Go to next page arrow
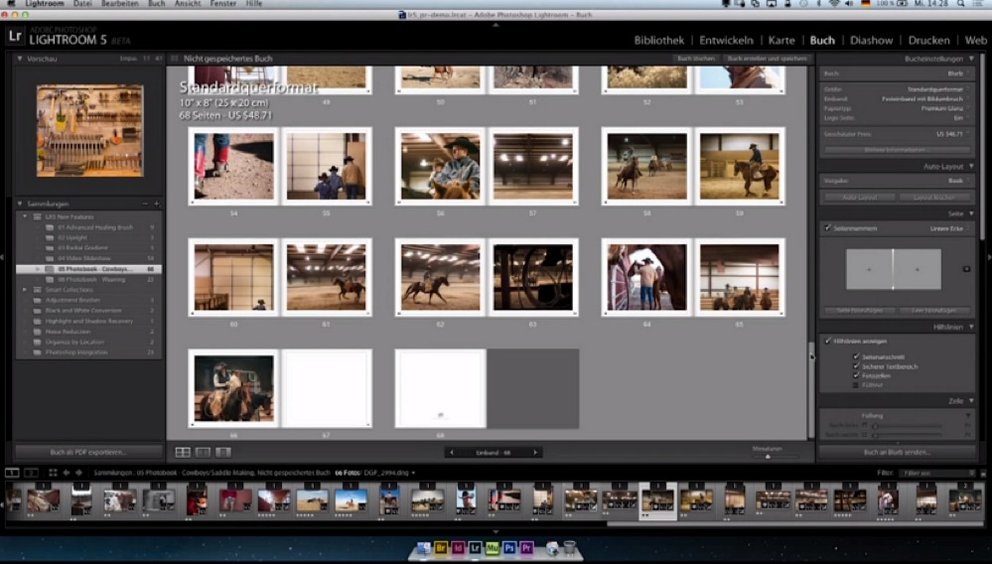This screenshot has height=564, width=992. (x=535, y=453)
